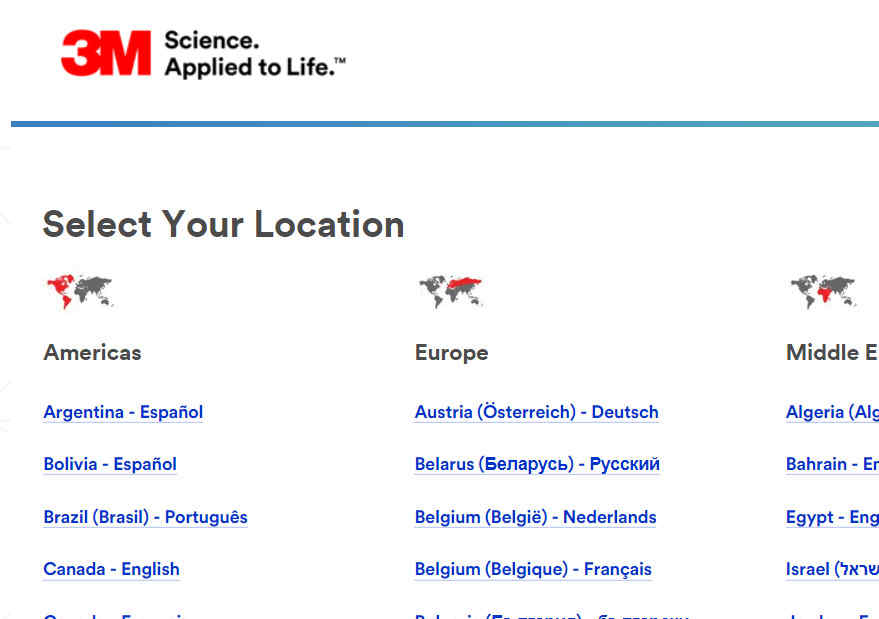879x619 pixels.
Task: Open the Argentina - Español link
Action: [123, 412]
